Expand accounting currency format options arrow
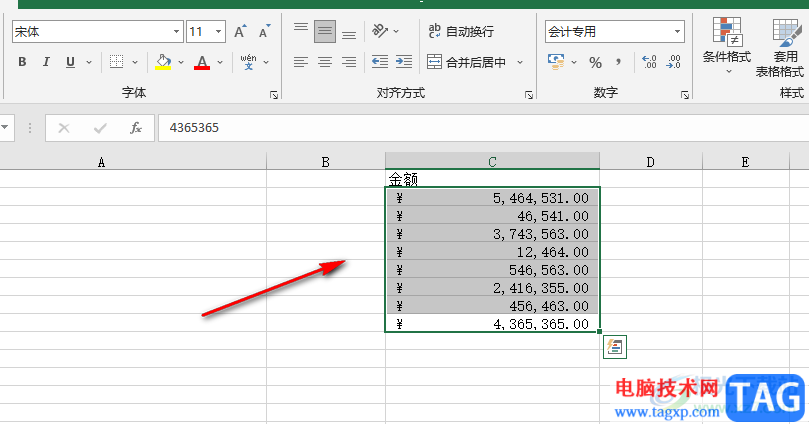The width and height of the screenshot is (809, 424). 574,62
